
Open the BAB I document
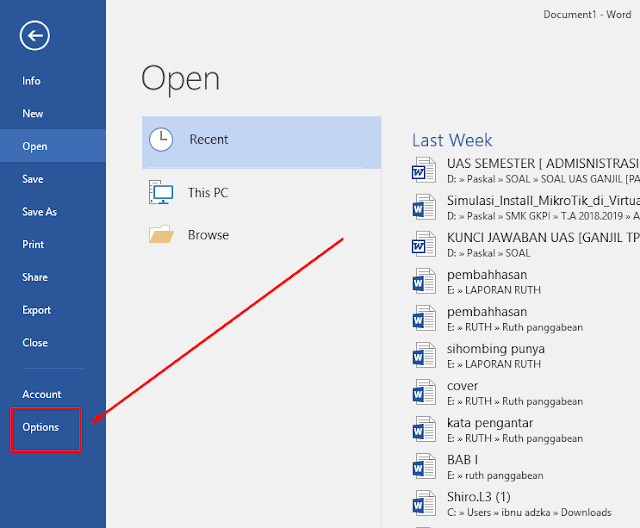click(x=462, y=460)
